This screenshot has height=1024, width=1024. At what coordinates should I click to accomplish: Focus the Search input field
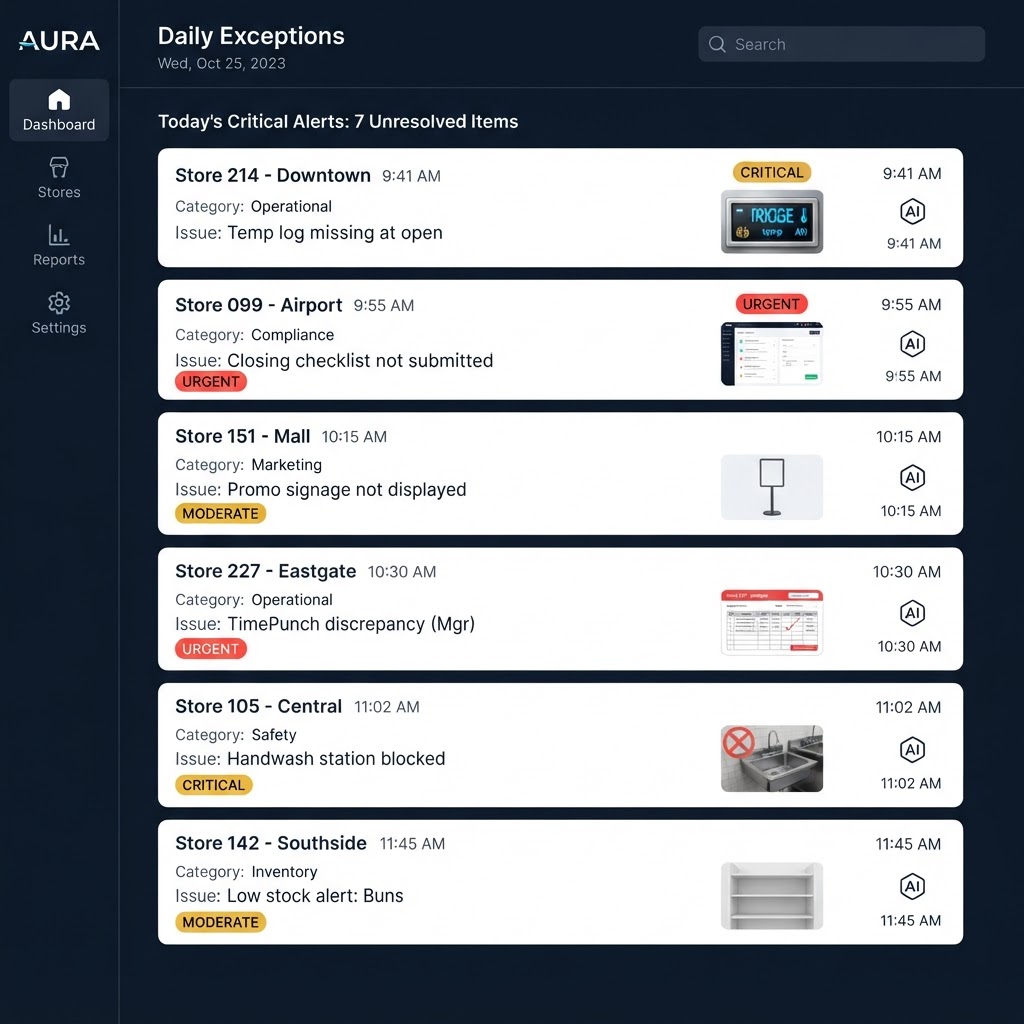(841, 44)
